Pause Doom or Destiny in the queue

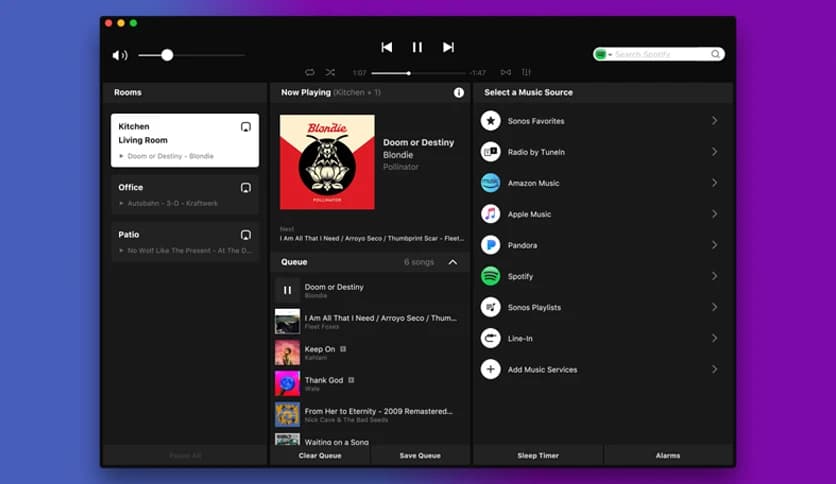tap(287, 291)
